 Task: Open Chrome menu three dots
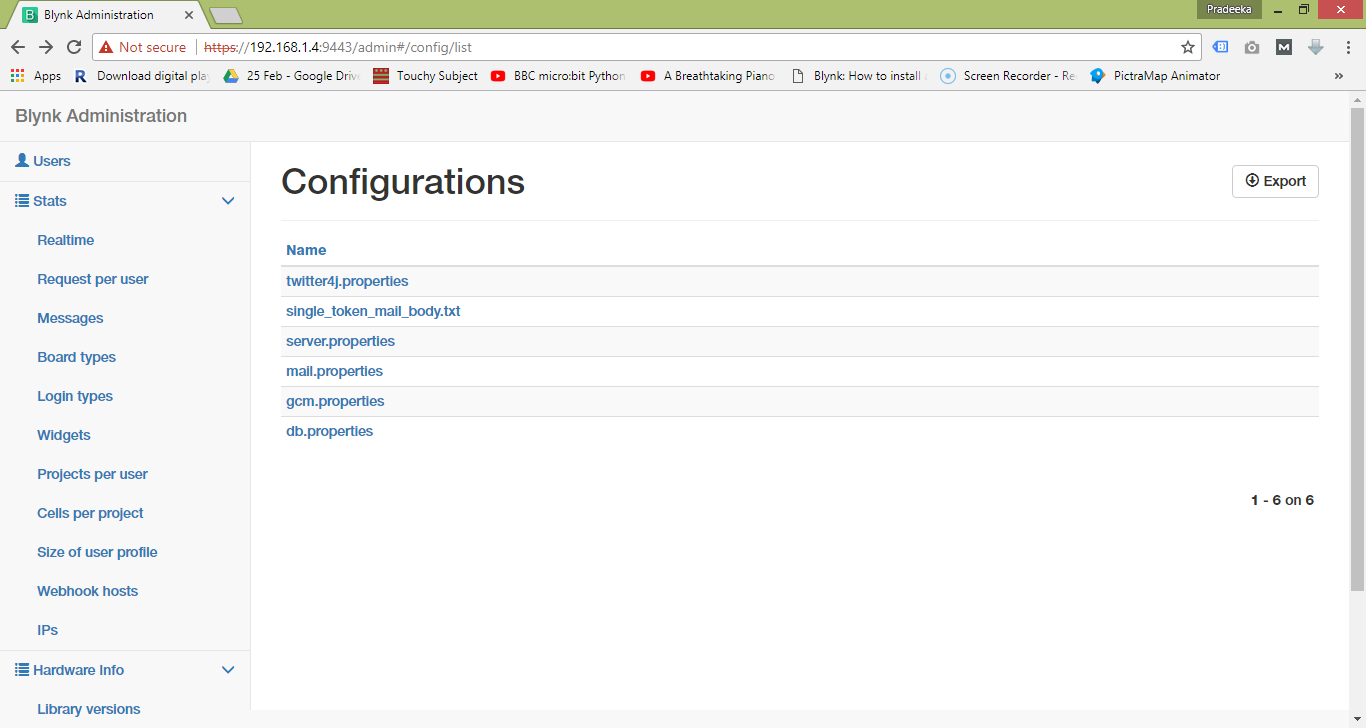click(1346, 47)
